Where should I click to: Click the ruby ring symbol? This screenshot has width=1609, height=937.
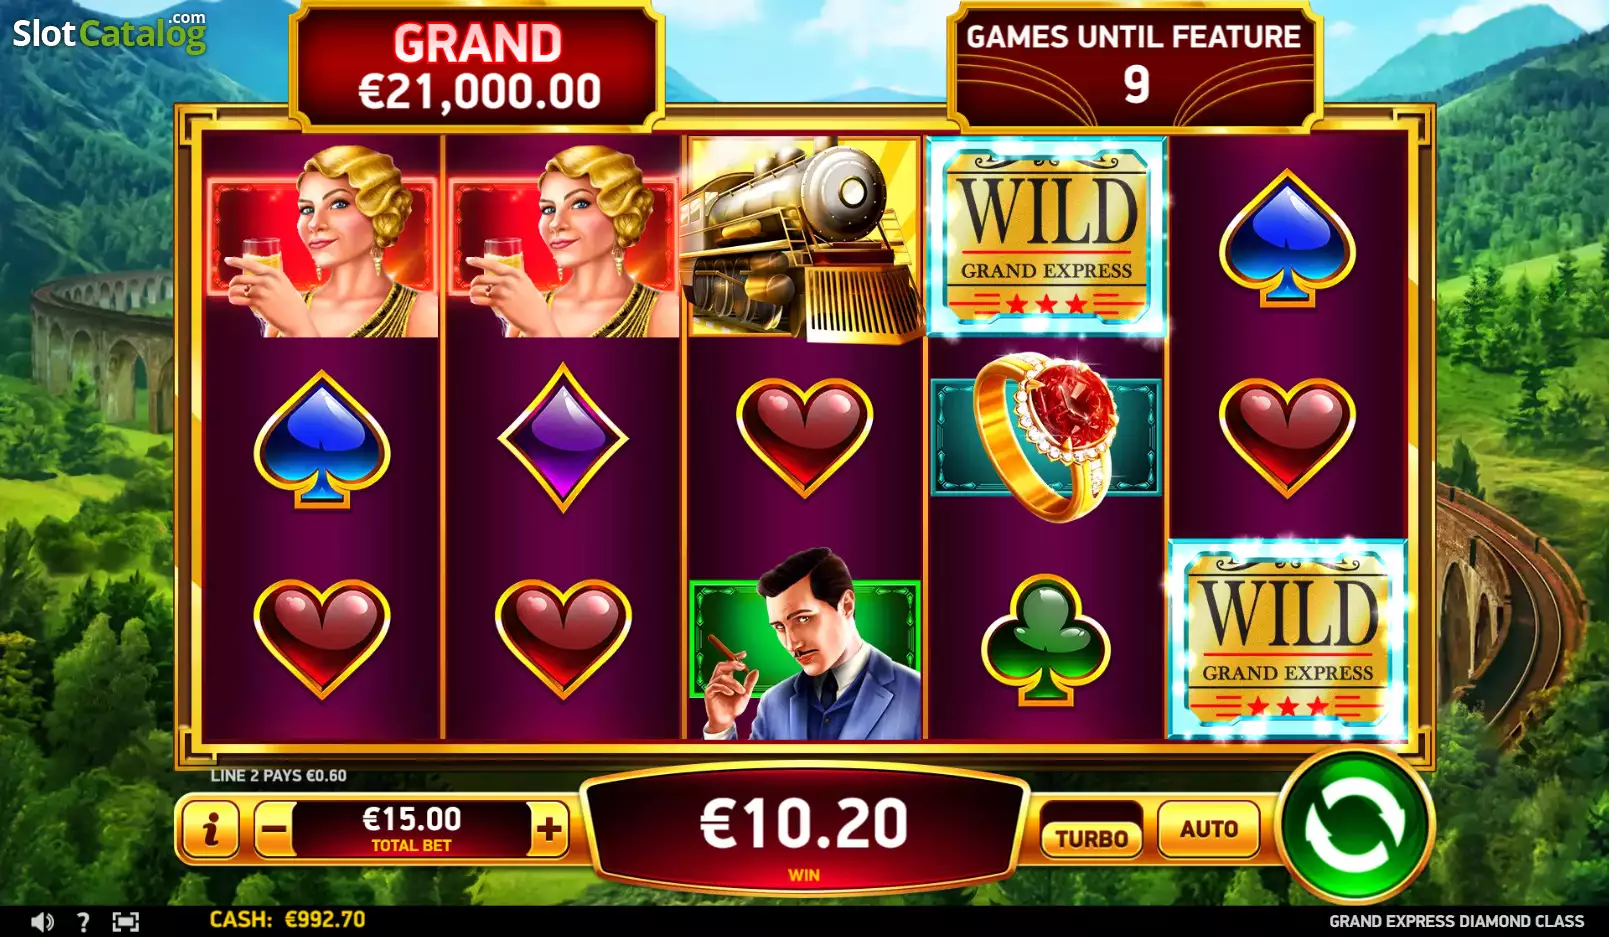coord(1046,437)
